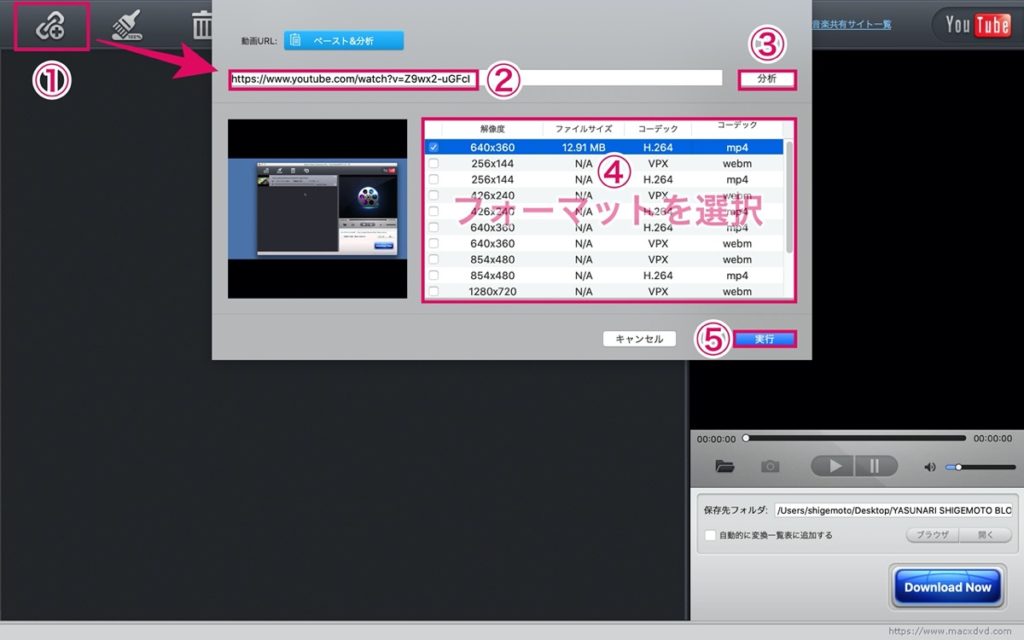The height and width of the screenshot is (640, 1024).
Task: Take a snapshot with camera icon
Action: coord(770,466)
